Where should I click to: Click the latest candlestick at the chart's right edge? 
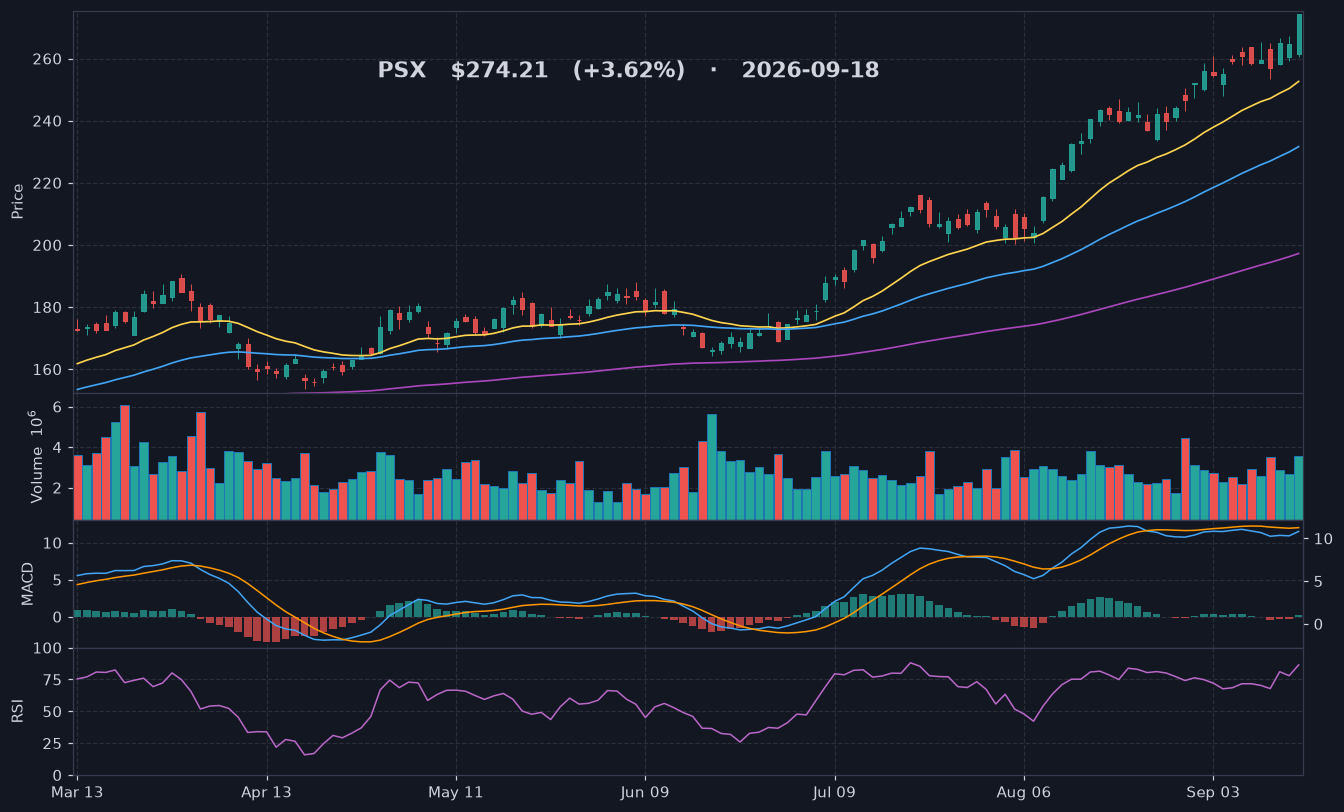(x=1299, y=34)
